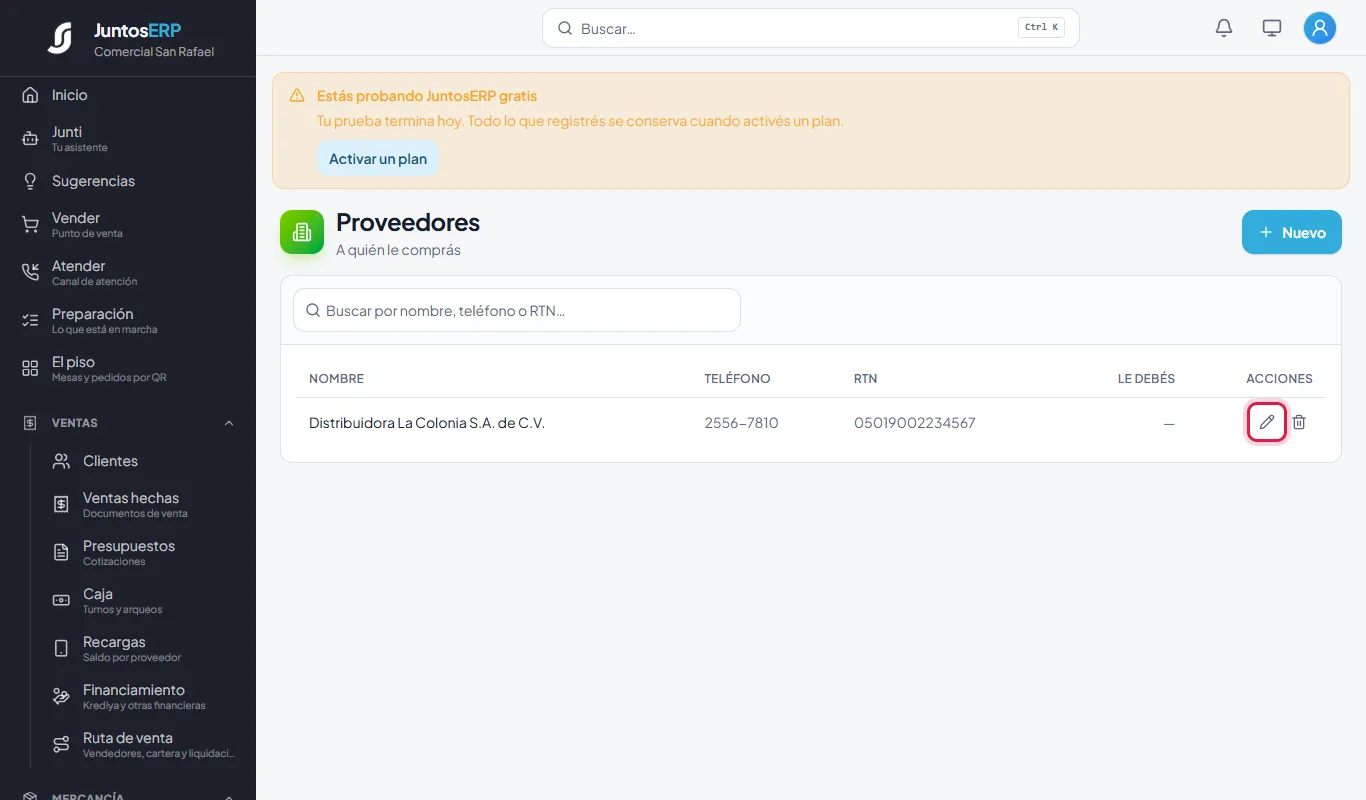
Task: Open notifications bell
Action: point(1224,28)
